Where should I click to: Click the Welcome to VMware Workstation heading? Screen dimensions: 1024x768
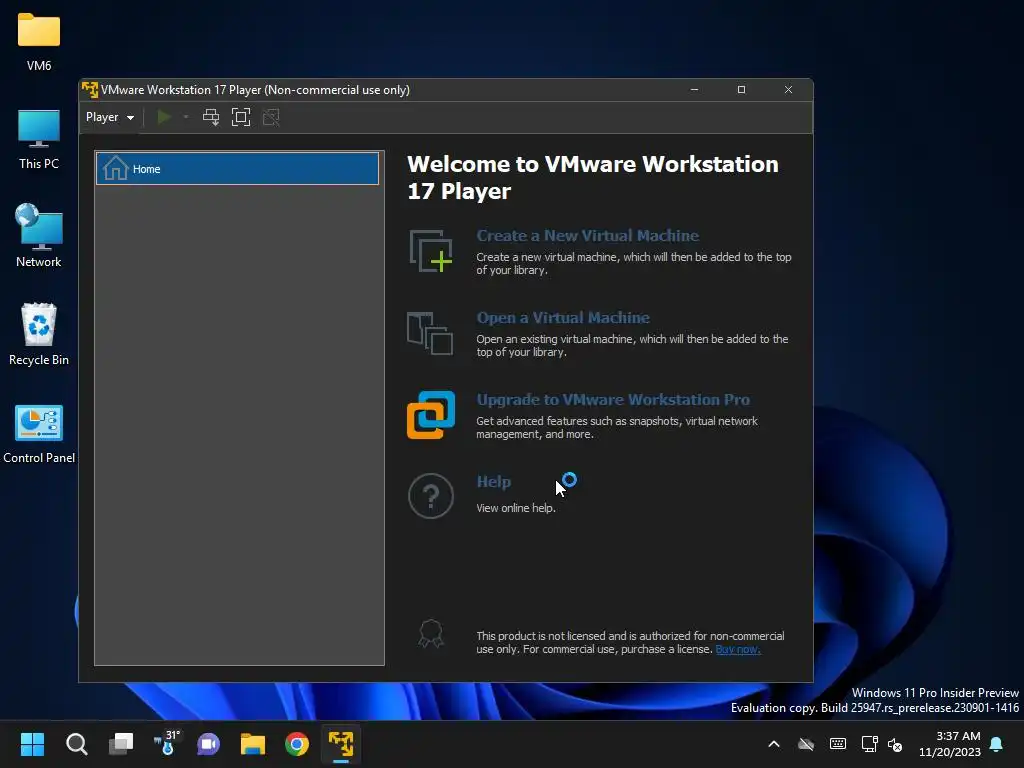[x=593, y=178]
